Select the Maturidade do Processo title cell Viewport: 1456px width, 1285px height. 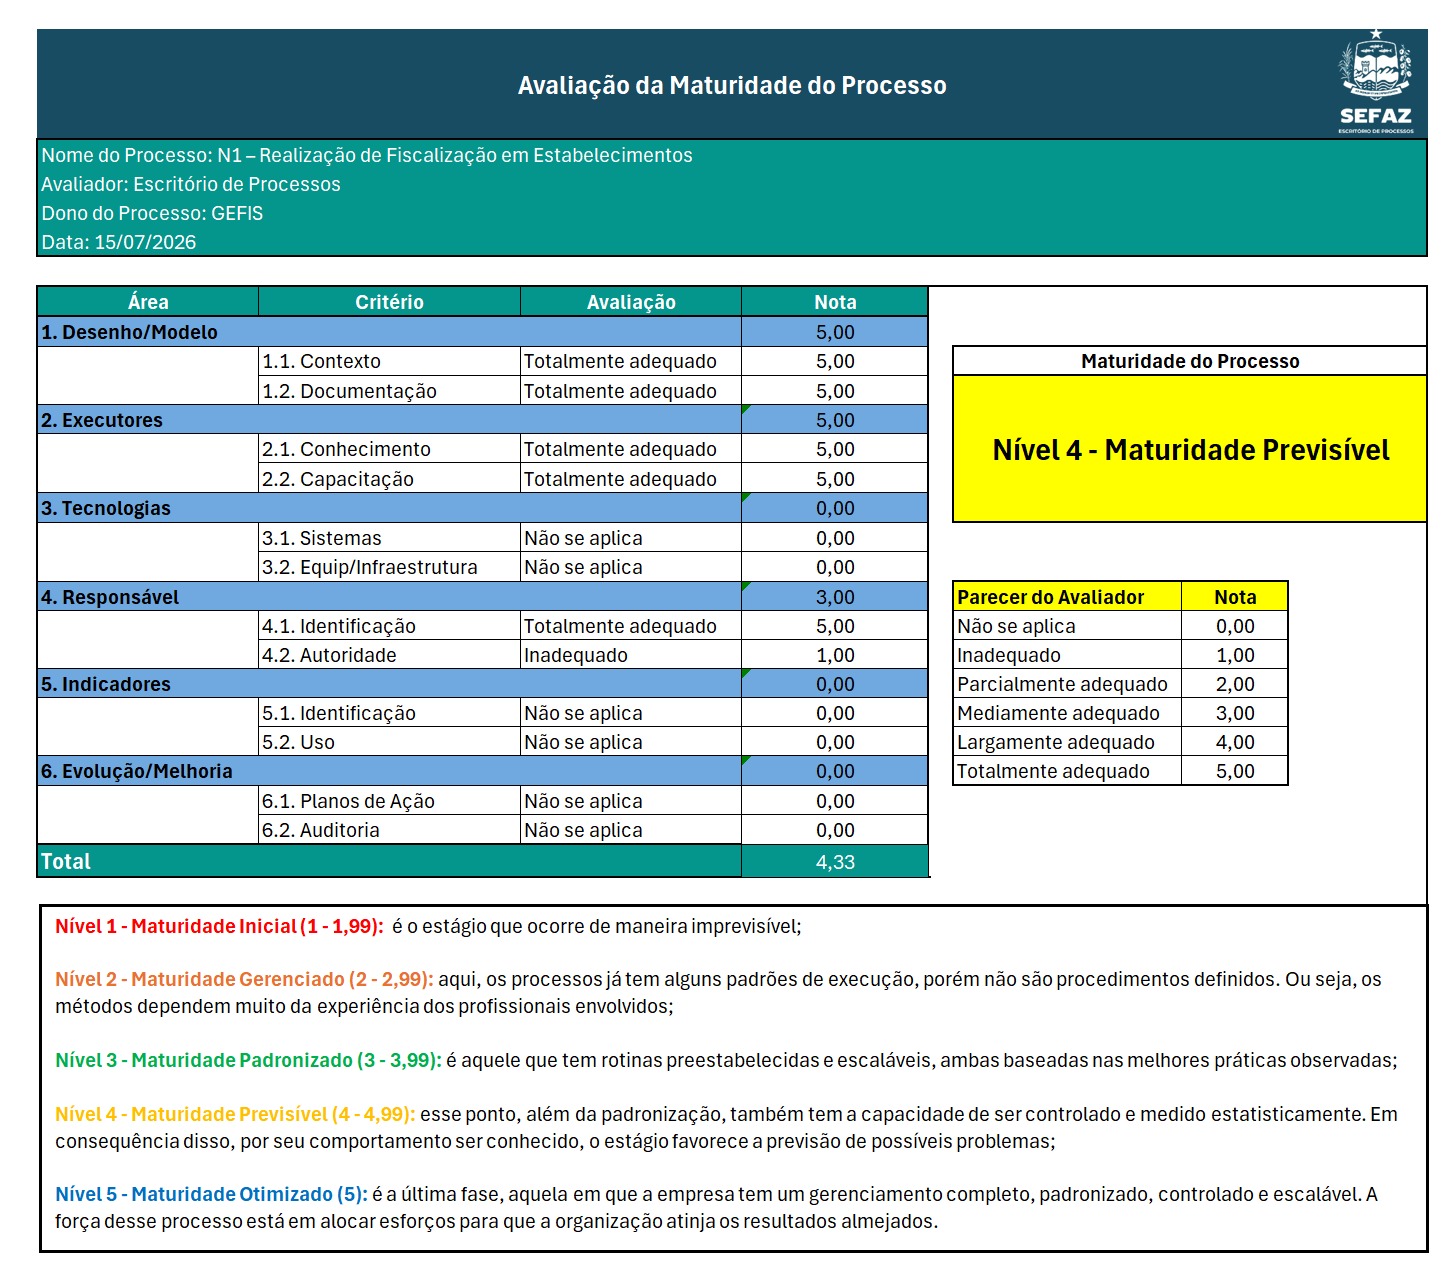tap(1190, 361)
